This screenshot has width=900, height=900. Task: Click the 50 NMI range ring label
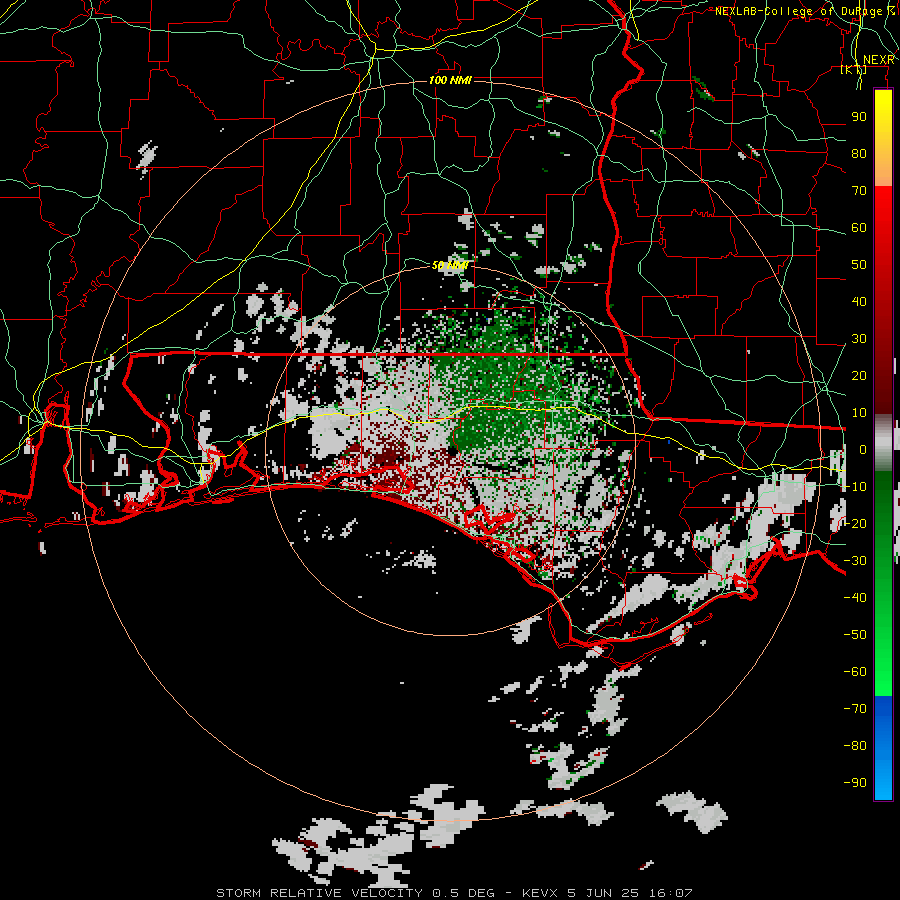450,265
